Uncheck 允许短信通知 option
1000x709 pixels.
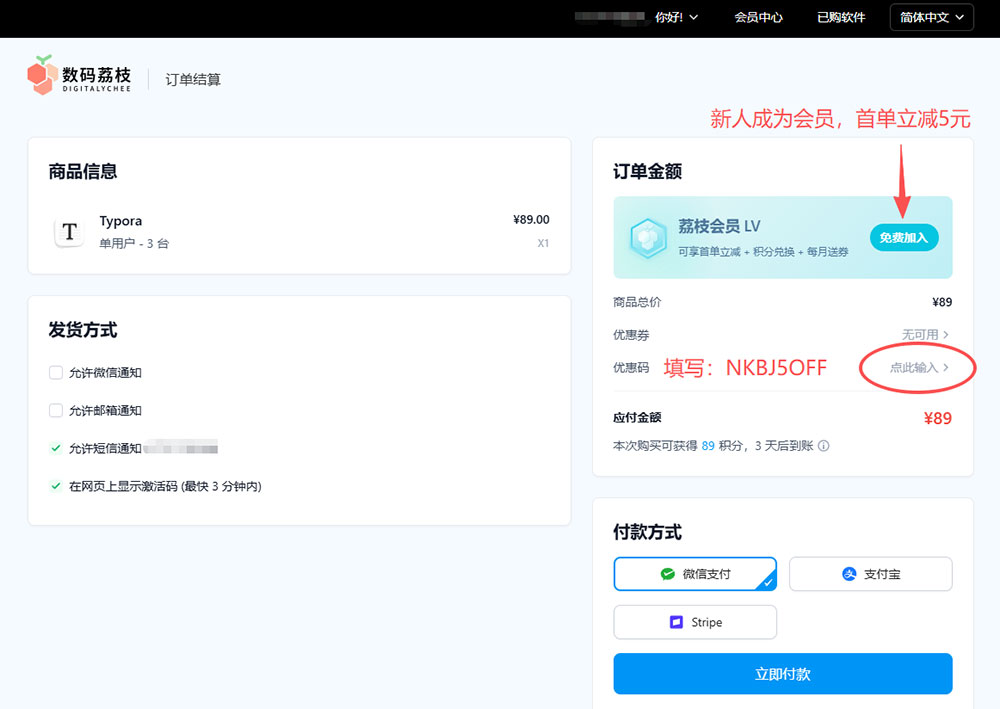point(56,448)
